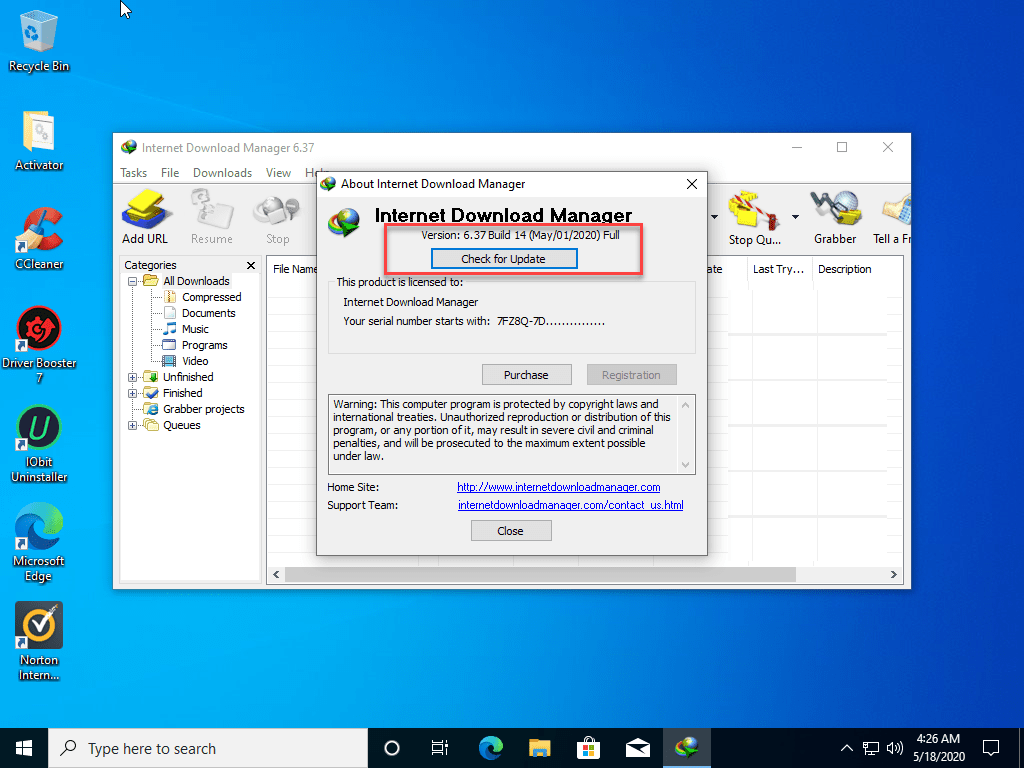Launch IObit Uninstaller shortcut
1024x768 pixels.
(x=39, y=444)
